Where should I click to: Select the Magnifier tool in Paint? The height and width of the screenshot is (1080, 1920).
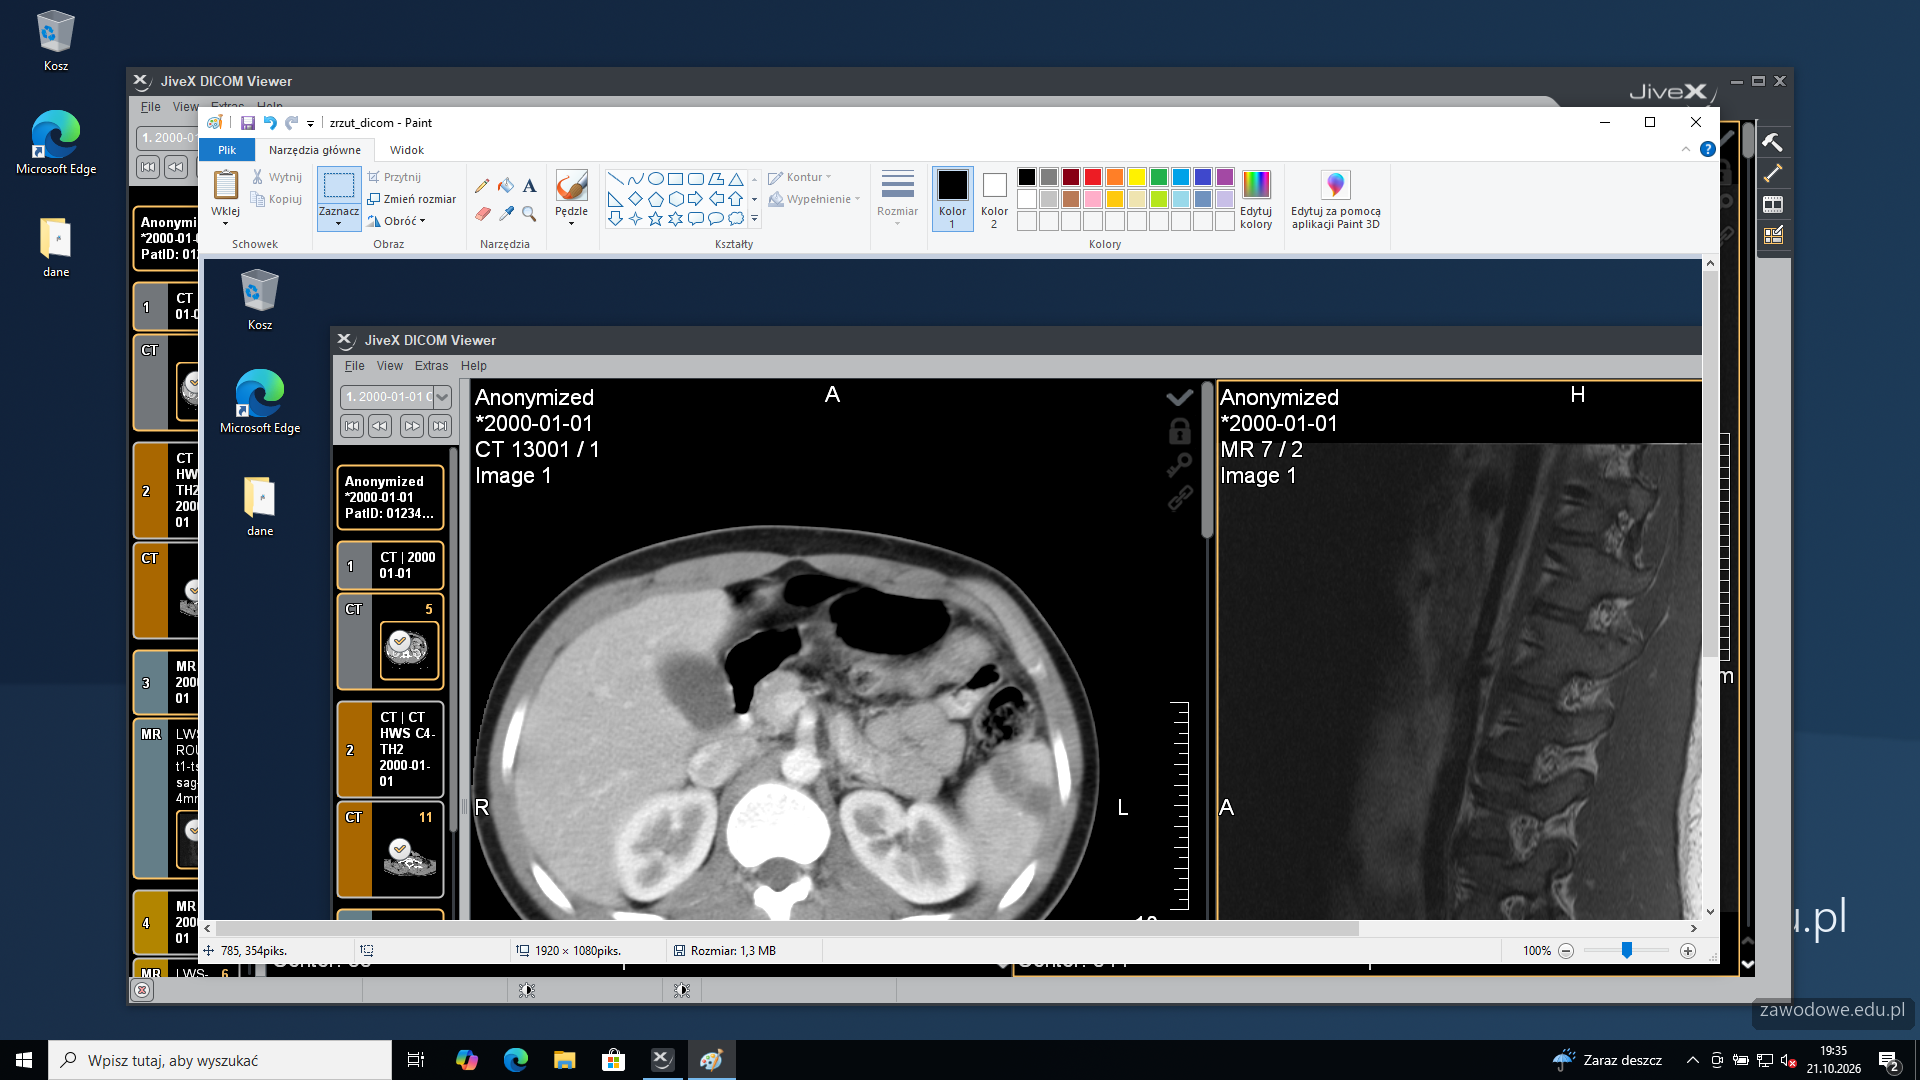(529, 214)
